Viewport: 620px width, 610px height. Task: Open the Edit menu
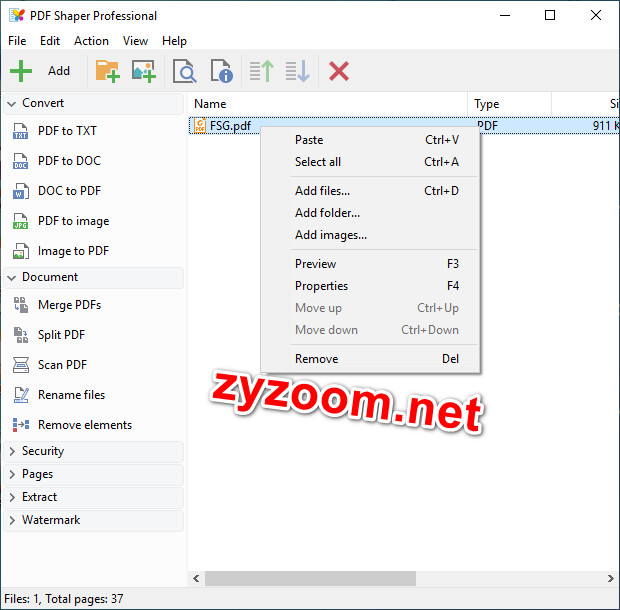pos(50,41)
